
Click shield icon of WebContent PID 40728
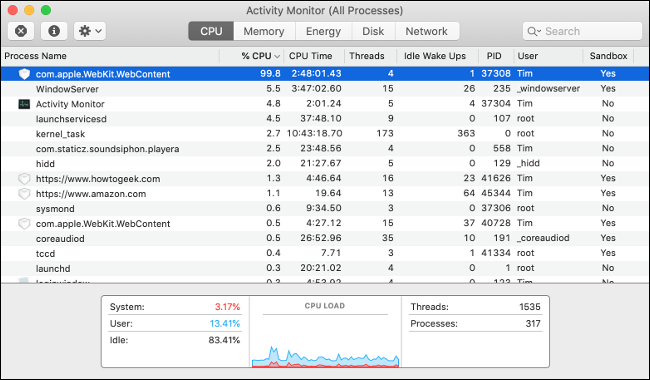click(x=24, y=224)
